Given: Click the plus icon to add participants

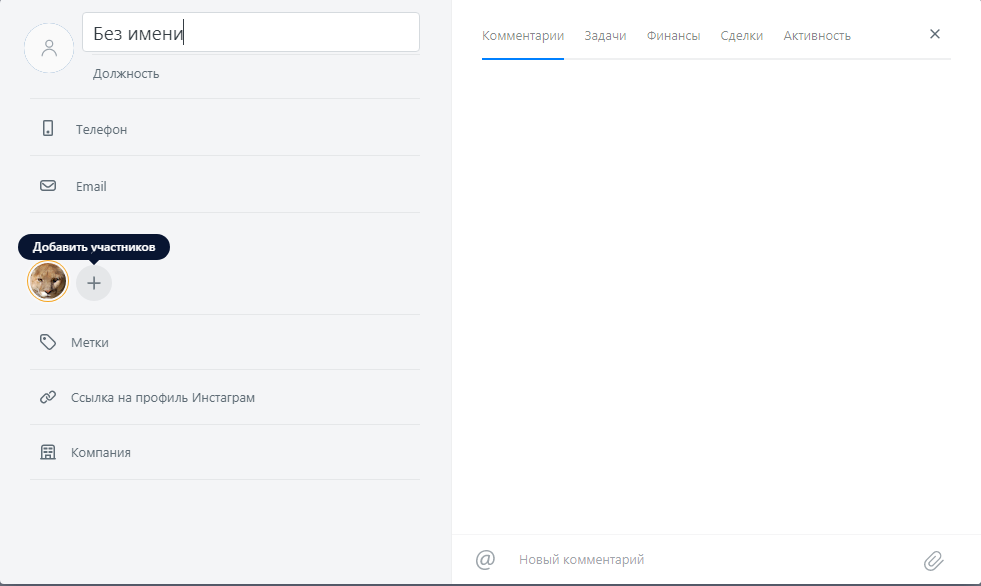Looking at the screenshot, I should 94,283.
